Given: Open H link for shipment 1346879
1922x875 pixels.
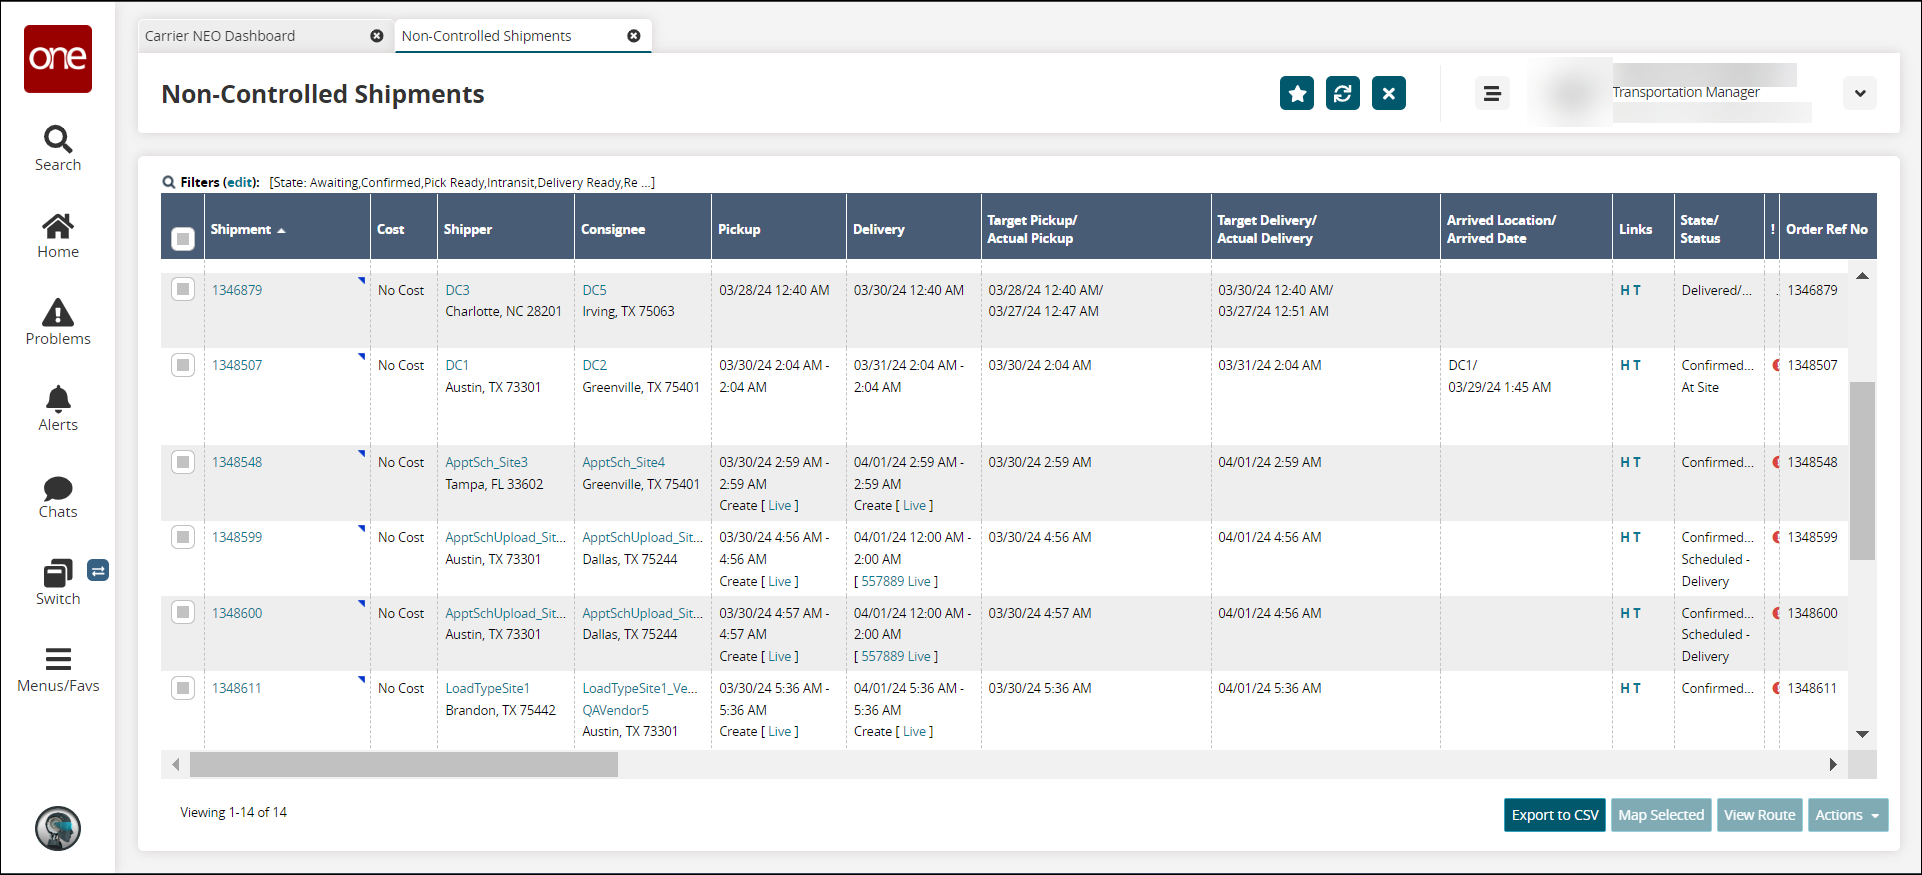Looking at the screenshot, I should 1625,290.
